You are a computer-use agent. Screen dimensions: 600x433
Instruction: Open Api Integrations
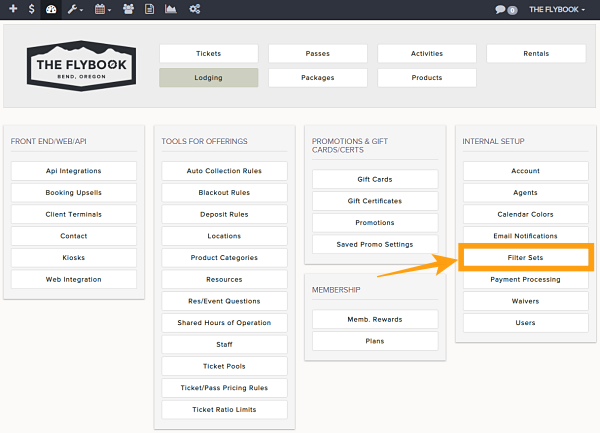74,171
